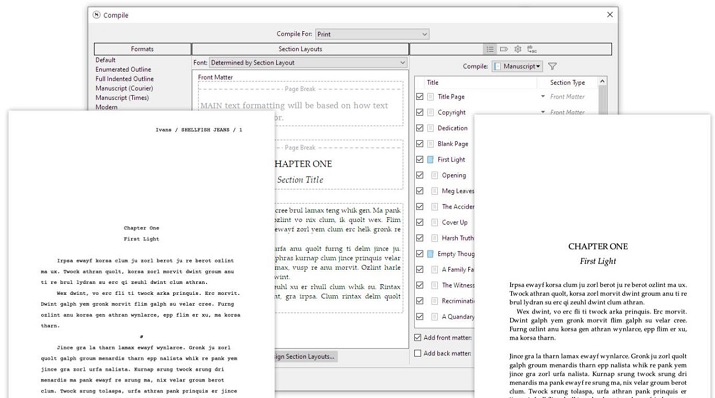This screenshot has height=398, width=715.
Task: Choose the Modern format
Action: (x=106, y=107)
